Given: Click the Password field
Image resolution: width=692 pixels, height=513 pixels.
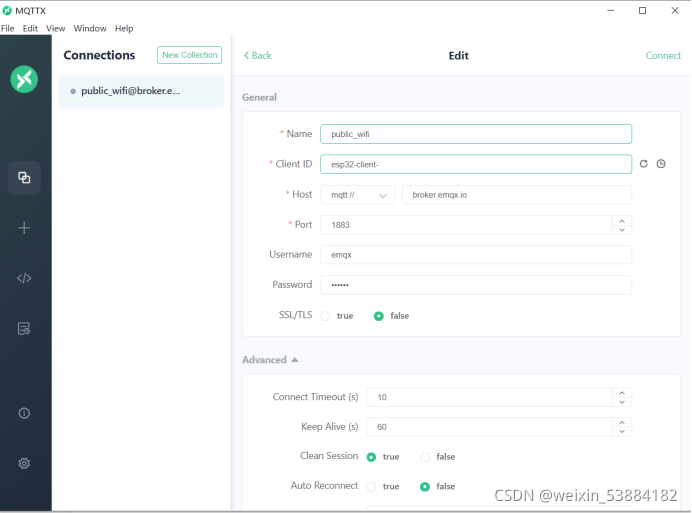Looking at the screenshot, I should [476, 285].
